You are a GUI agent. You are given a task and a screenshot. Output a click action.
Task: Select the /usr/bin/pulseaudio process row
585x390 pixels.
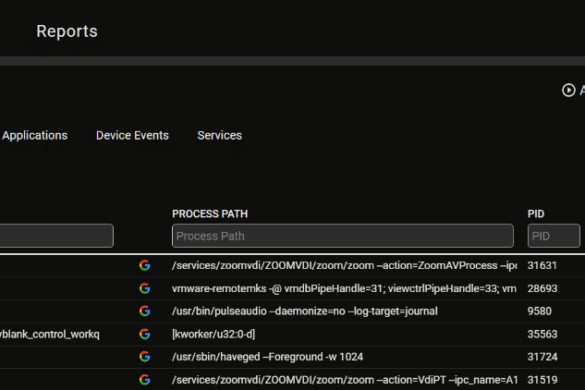(x=292, y=311)
